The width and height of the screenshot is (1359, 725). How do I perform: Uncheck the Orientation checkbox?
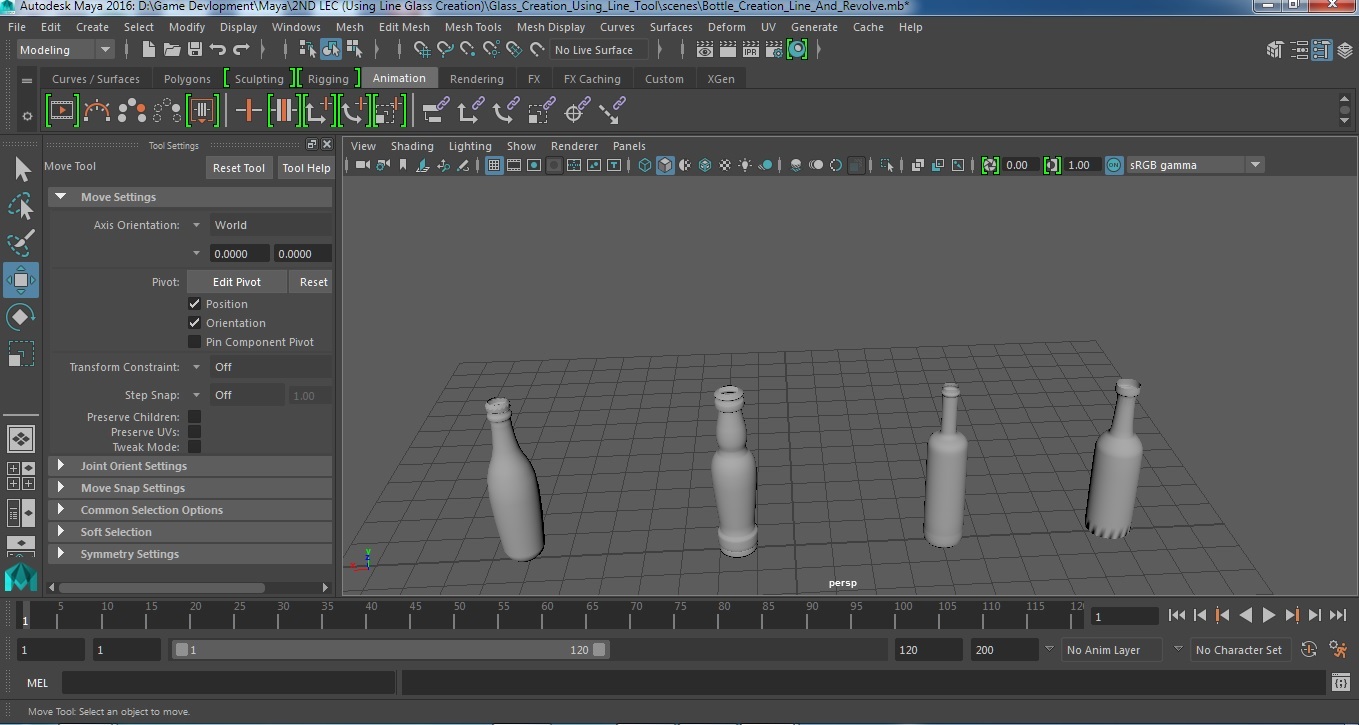pyautogui.click(x=195, y=323)
